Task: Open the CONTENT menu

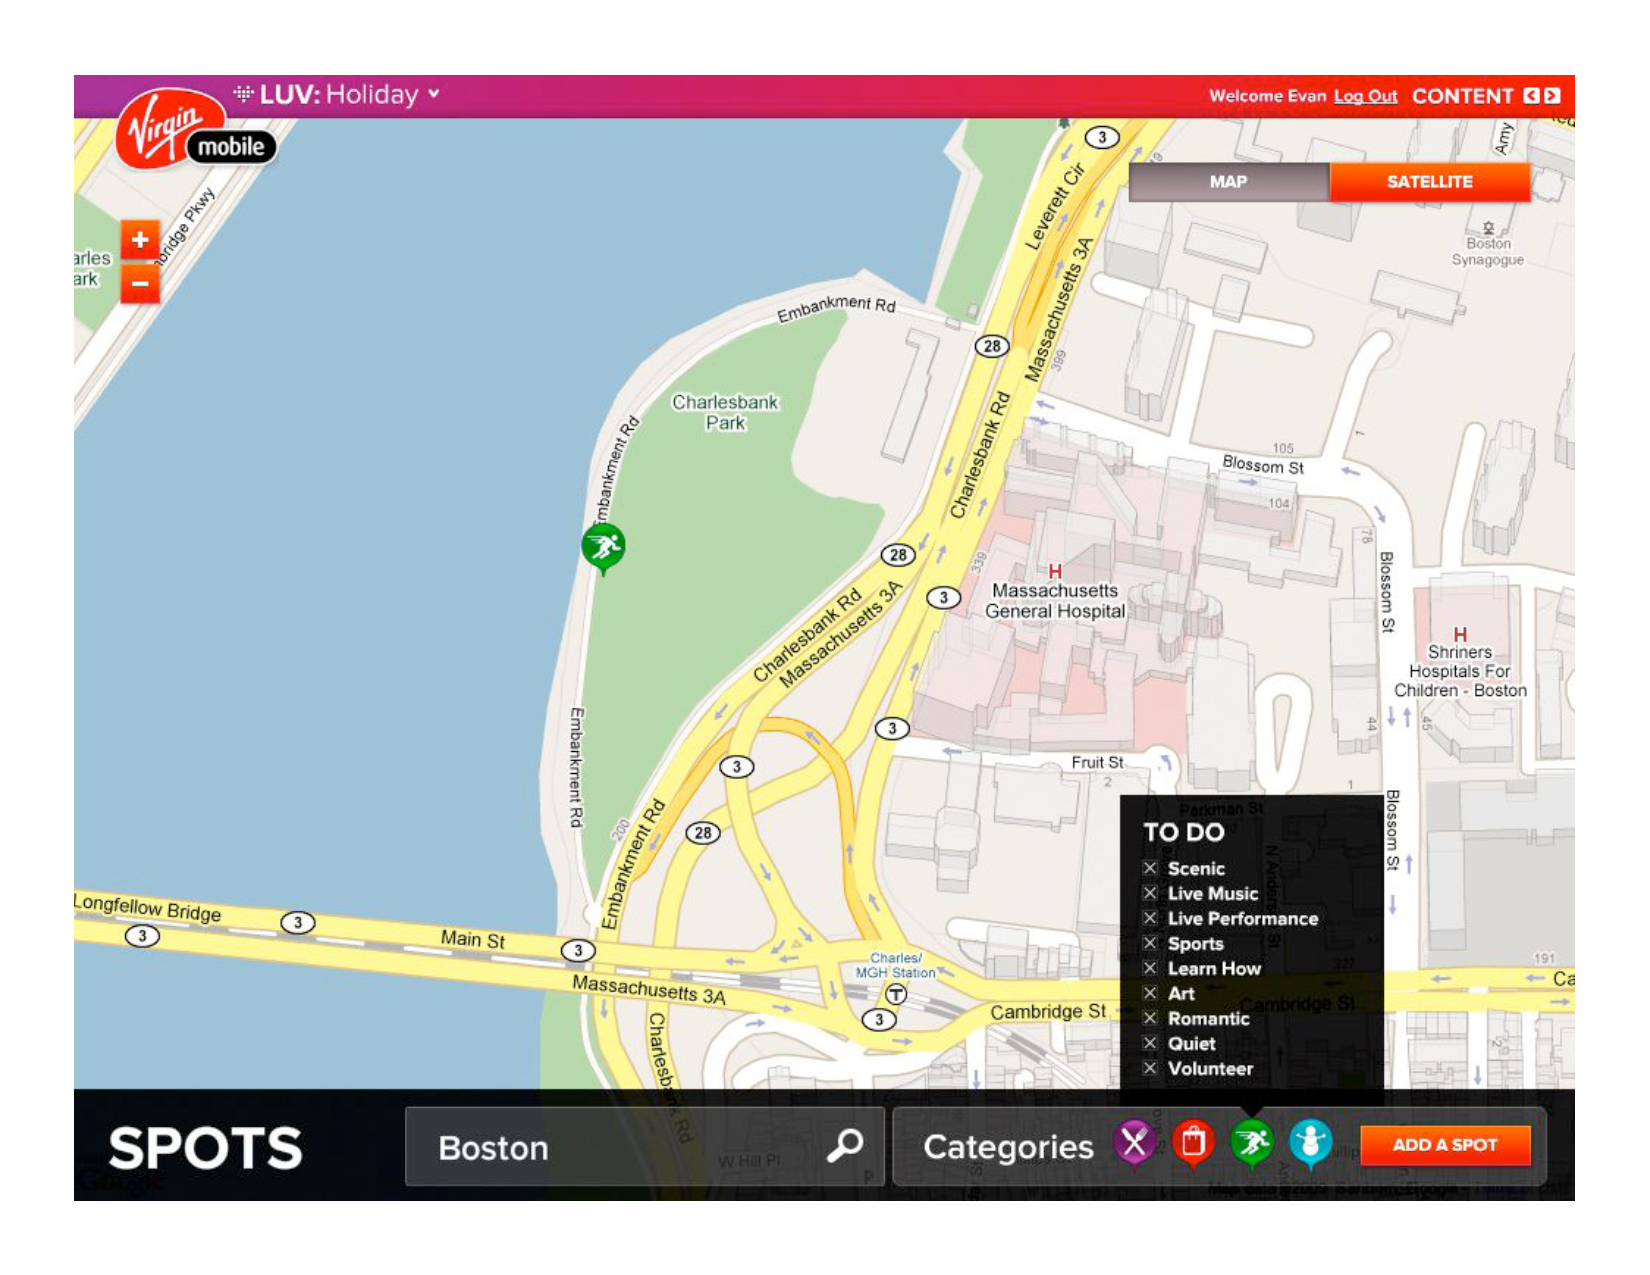Action: point(1462,96)
